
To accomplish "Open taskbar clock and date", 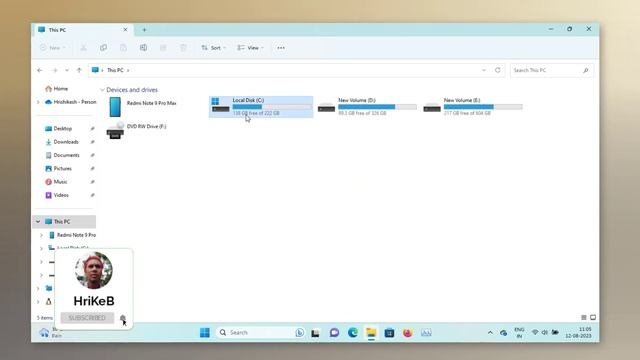I will coord(578,332).
